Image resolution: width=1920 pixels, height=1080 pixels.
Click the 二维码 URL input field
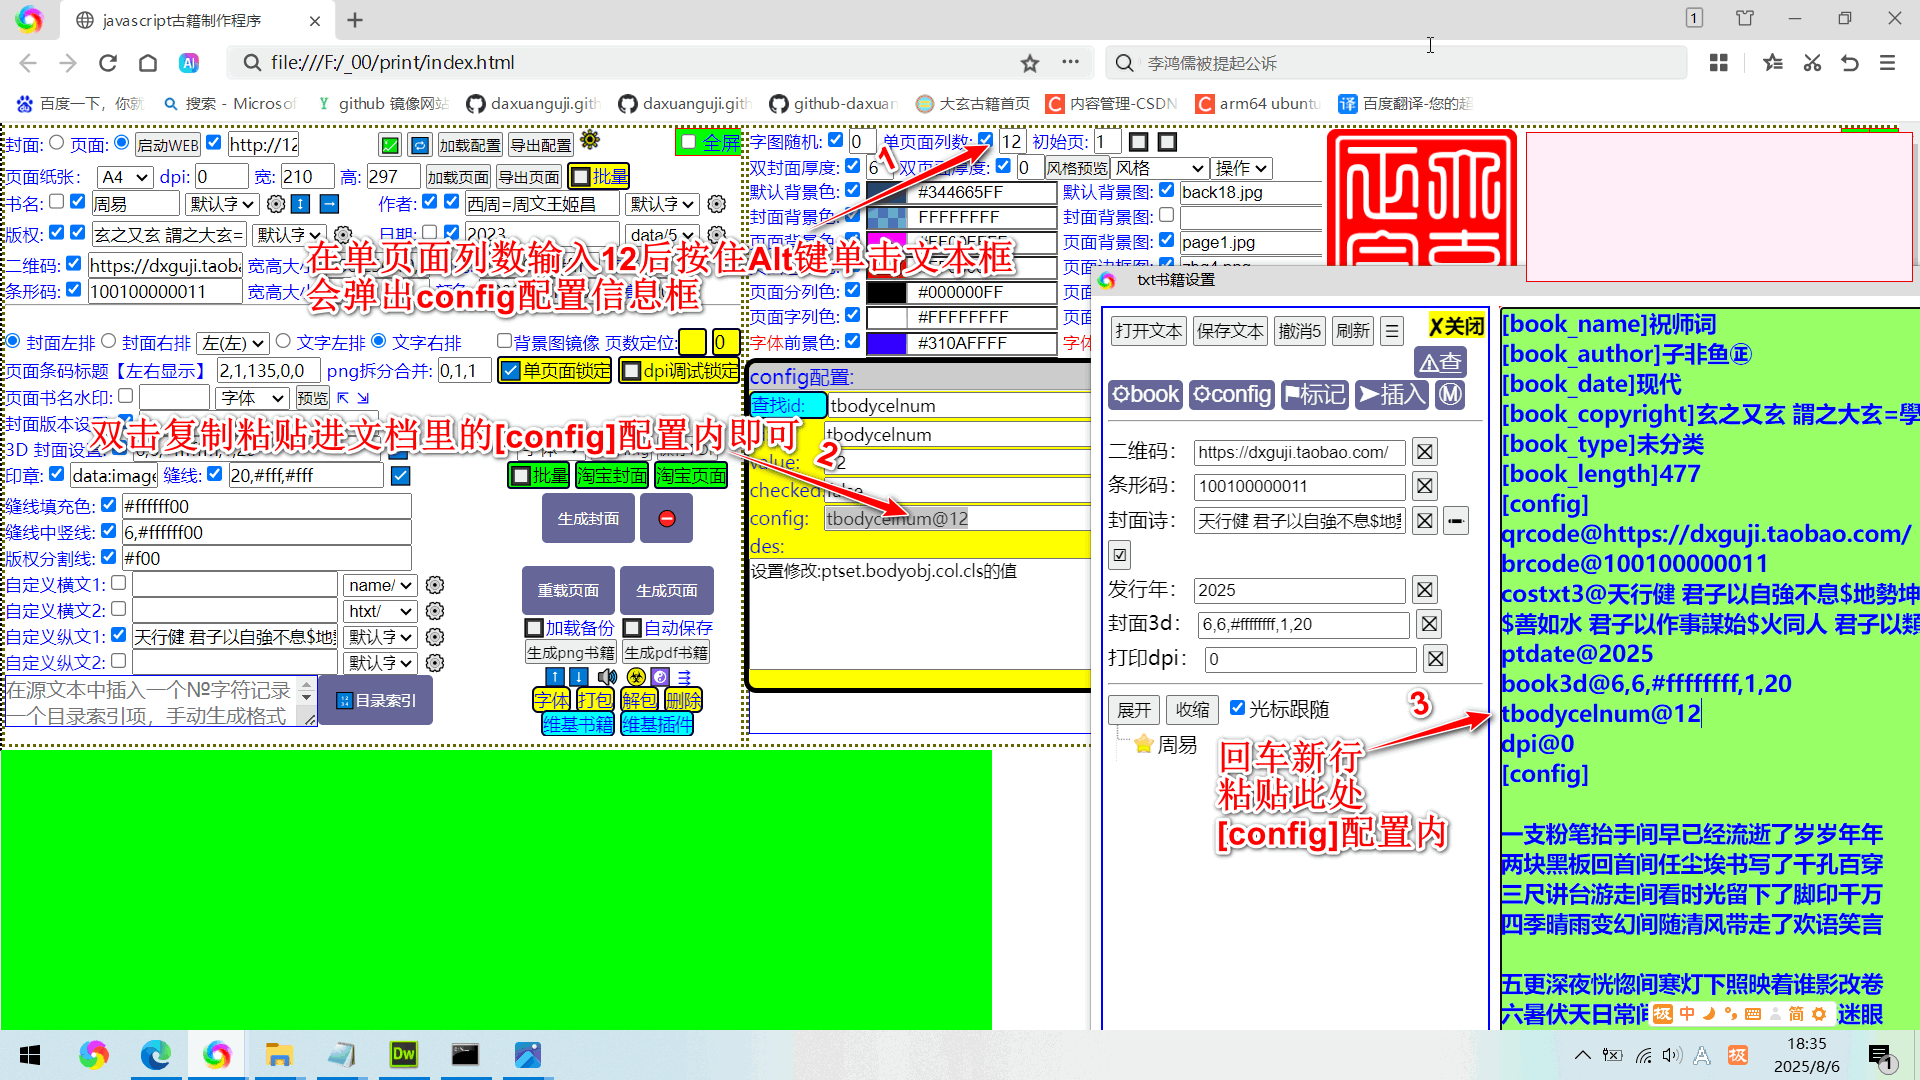1297,451
